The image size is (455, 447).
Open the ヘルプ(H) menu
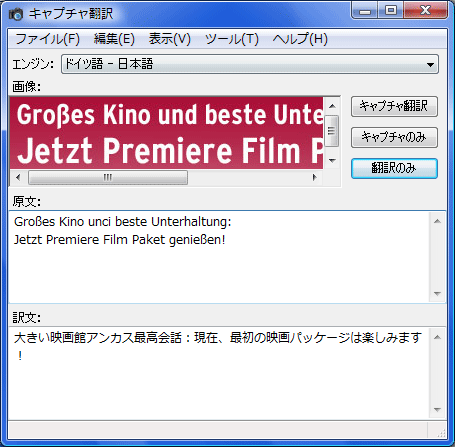point(300,39)
